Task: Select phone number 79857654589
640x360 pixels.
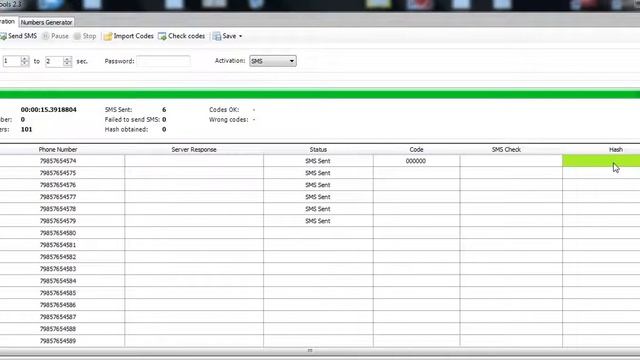Action: pos(58,341)
